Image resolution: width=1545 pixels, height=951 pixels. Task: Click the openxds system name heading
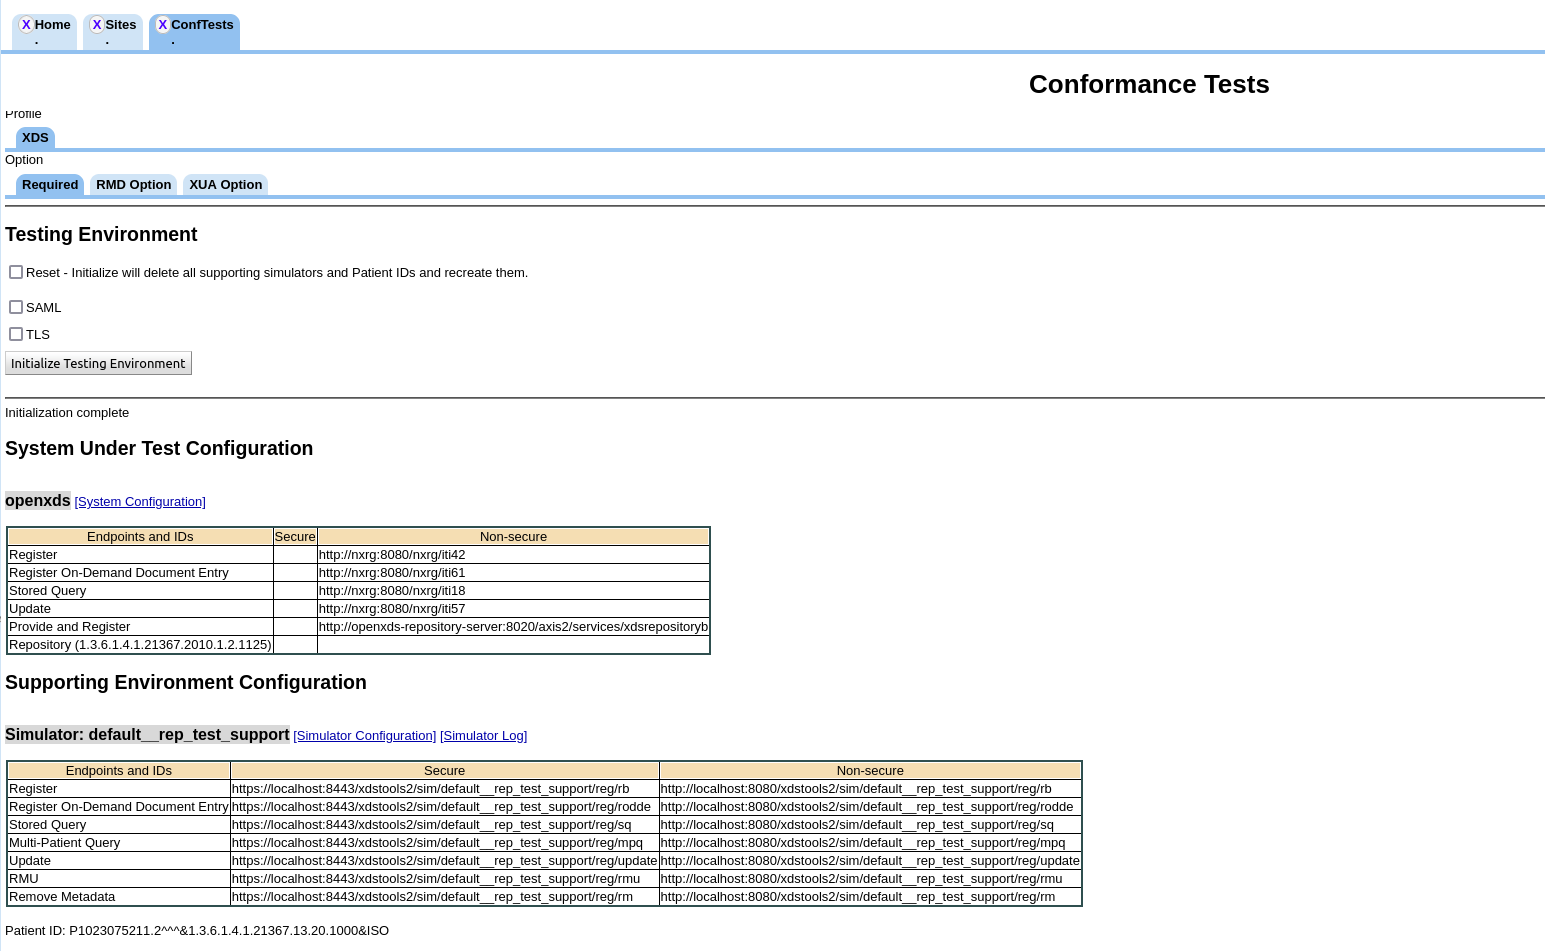coord(38,501)
